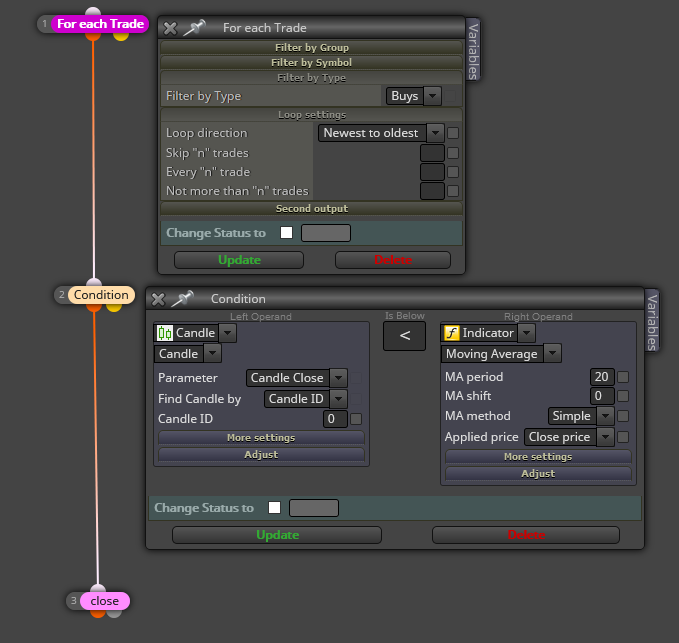Toggle checkbox next to Filter by Type
Screen dimensions: 679x643
pyautogui.click(x=450, y=96)
